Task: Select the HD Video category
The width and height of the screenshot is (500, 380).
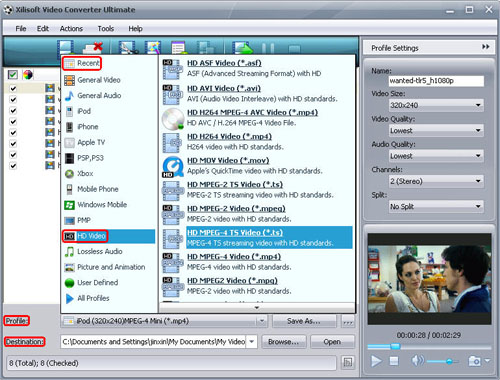Action: (x=109, y=236)
